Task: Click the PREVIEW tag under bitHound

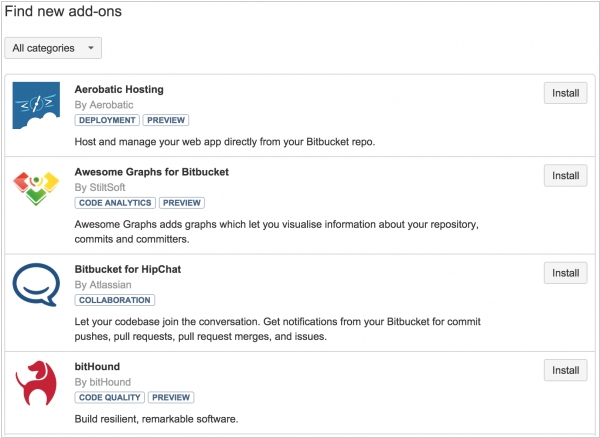Action: 171,397
